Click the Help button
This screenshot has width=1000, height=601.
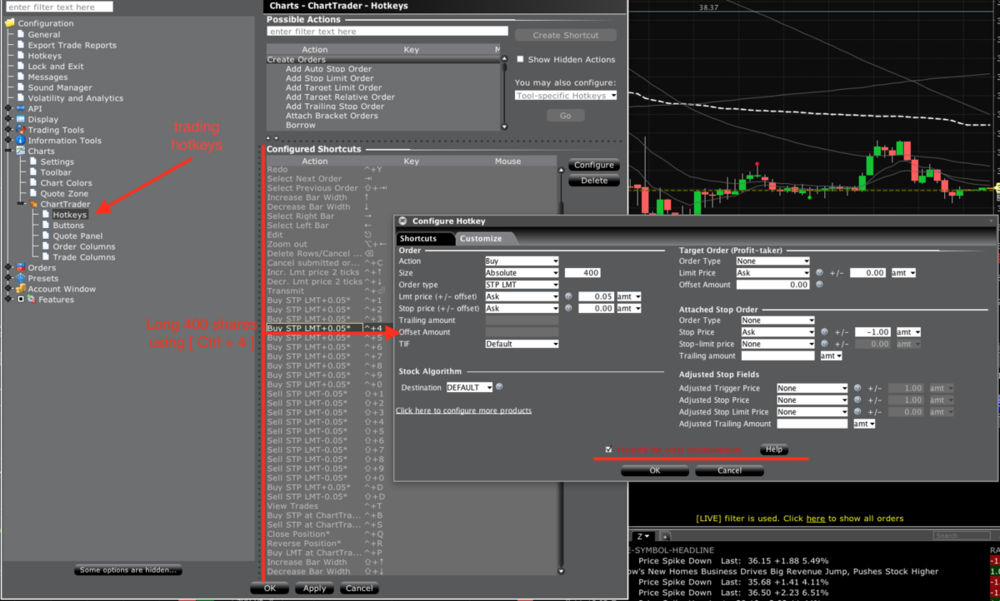[774, 450]
